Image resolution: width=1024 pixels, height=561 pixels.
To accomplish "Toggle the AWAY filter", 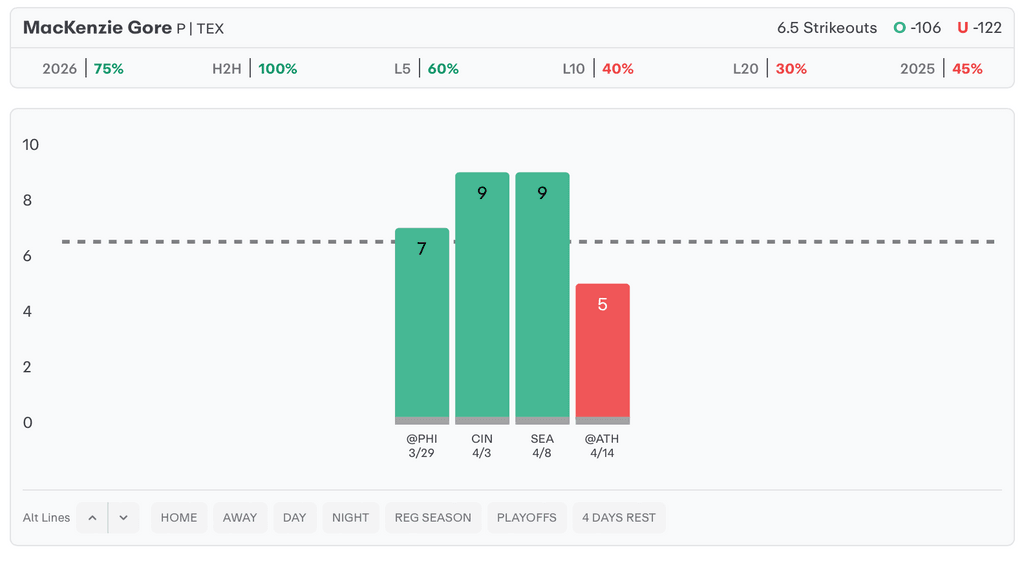I will 240,518.
